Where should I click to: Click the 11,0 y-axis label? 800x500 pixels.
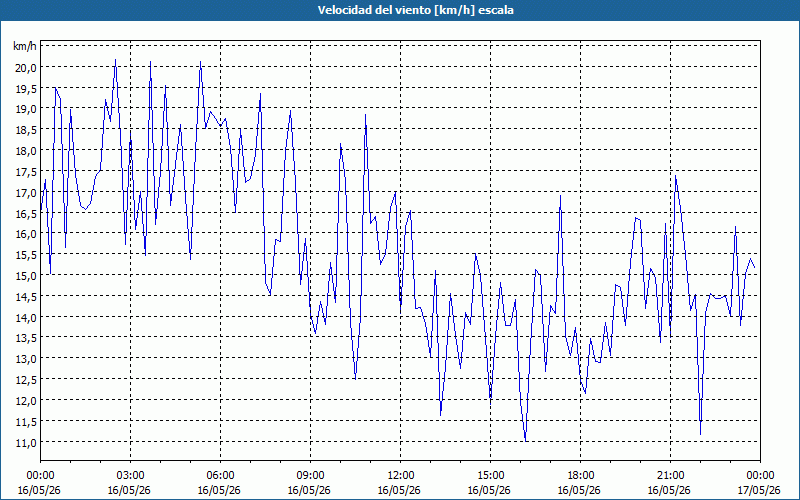[26, 442]
